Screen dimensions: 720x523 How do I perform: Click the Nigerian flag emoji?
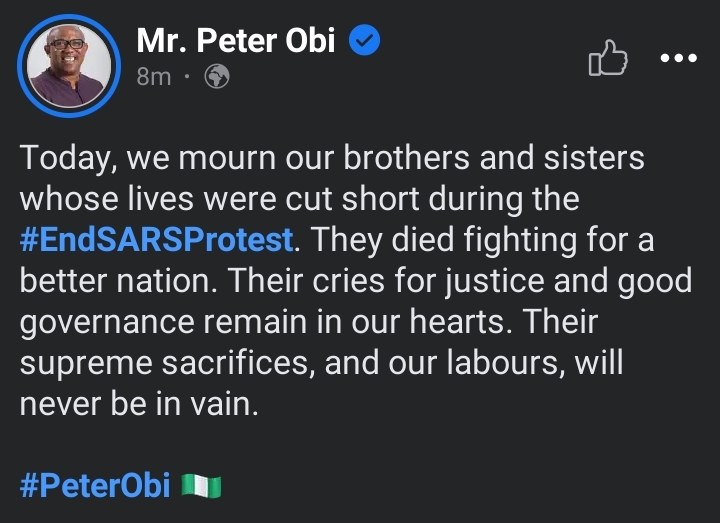click(201, 487)
